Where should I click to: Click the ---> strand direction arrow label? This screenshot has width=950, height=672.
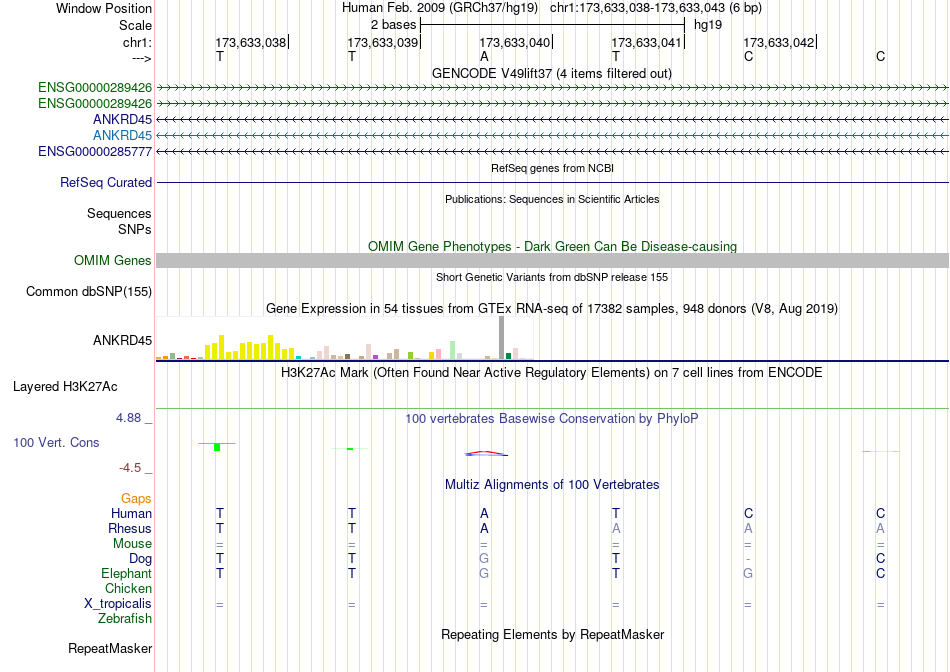141,58
